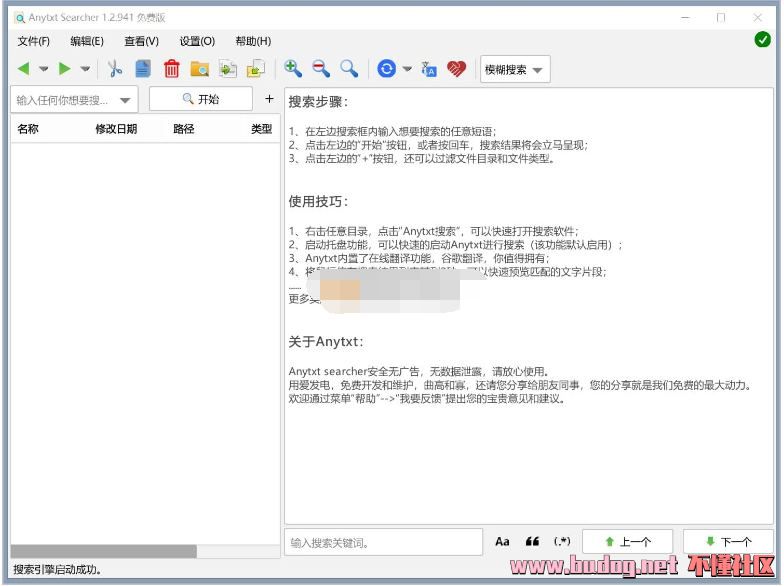Click the copy-to document icon
This screenshot has width=784, height=586.
pyautogui.click(x=228, y=68)
